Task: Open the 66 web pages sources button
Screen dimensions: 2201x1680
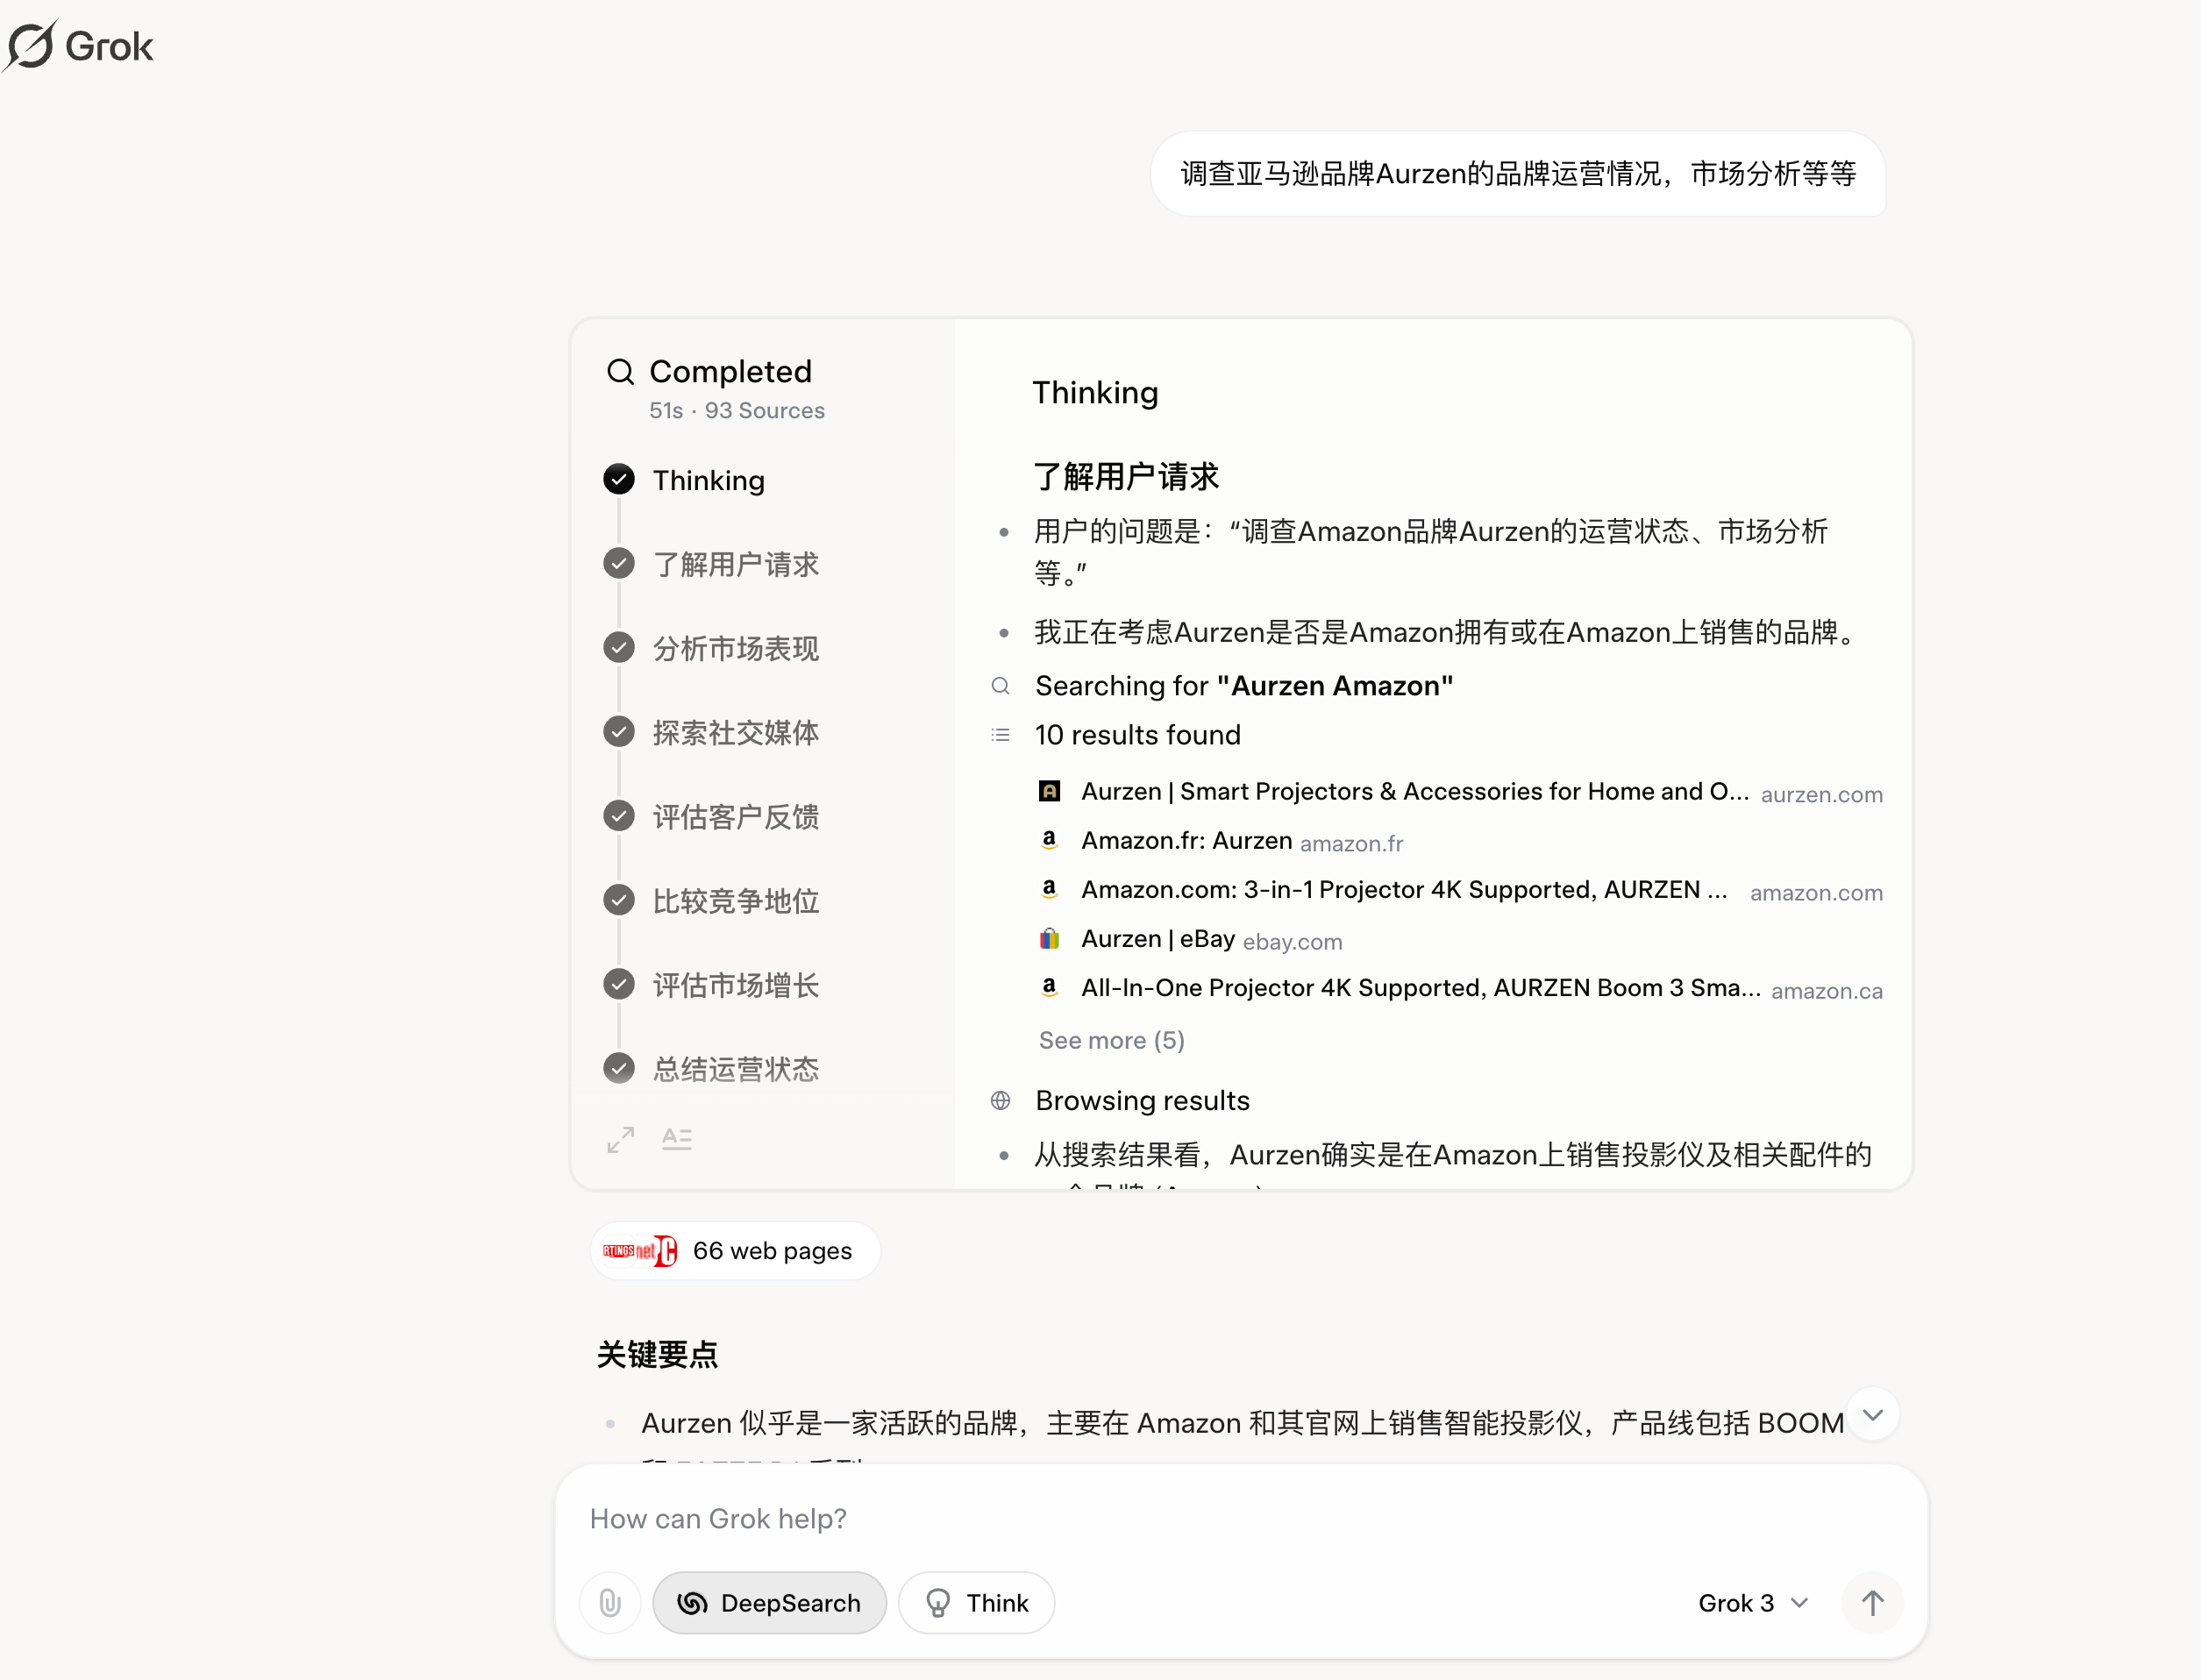Action: 736,1251
